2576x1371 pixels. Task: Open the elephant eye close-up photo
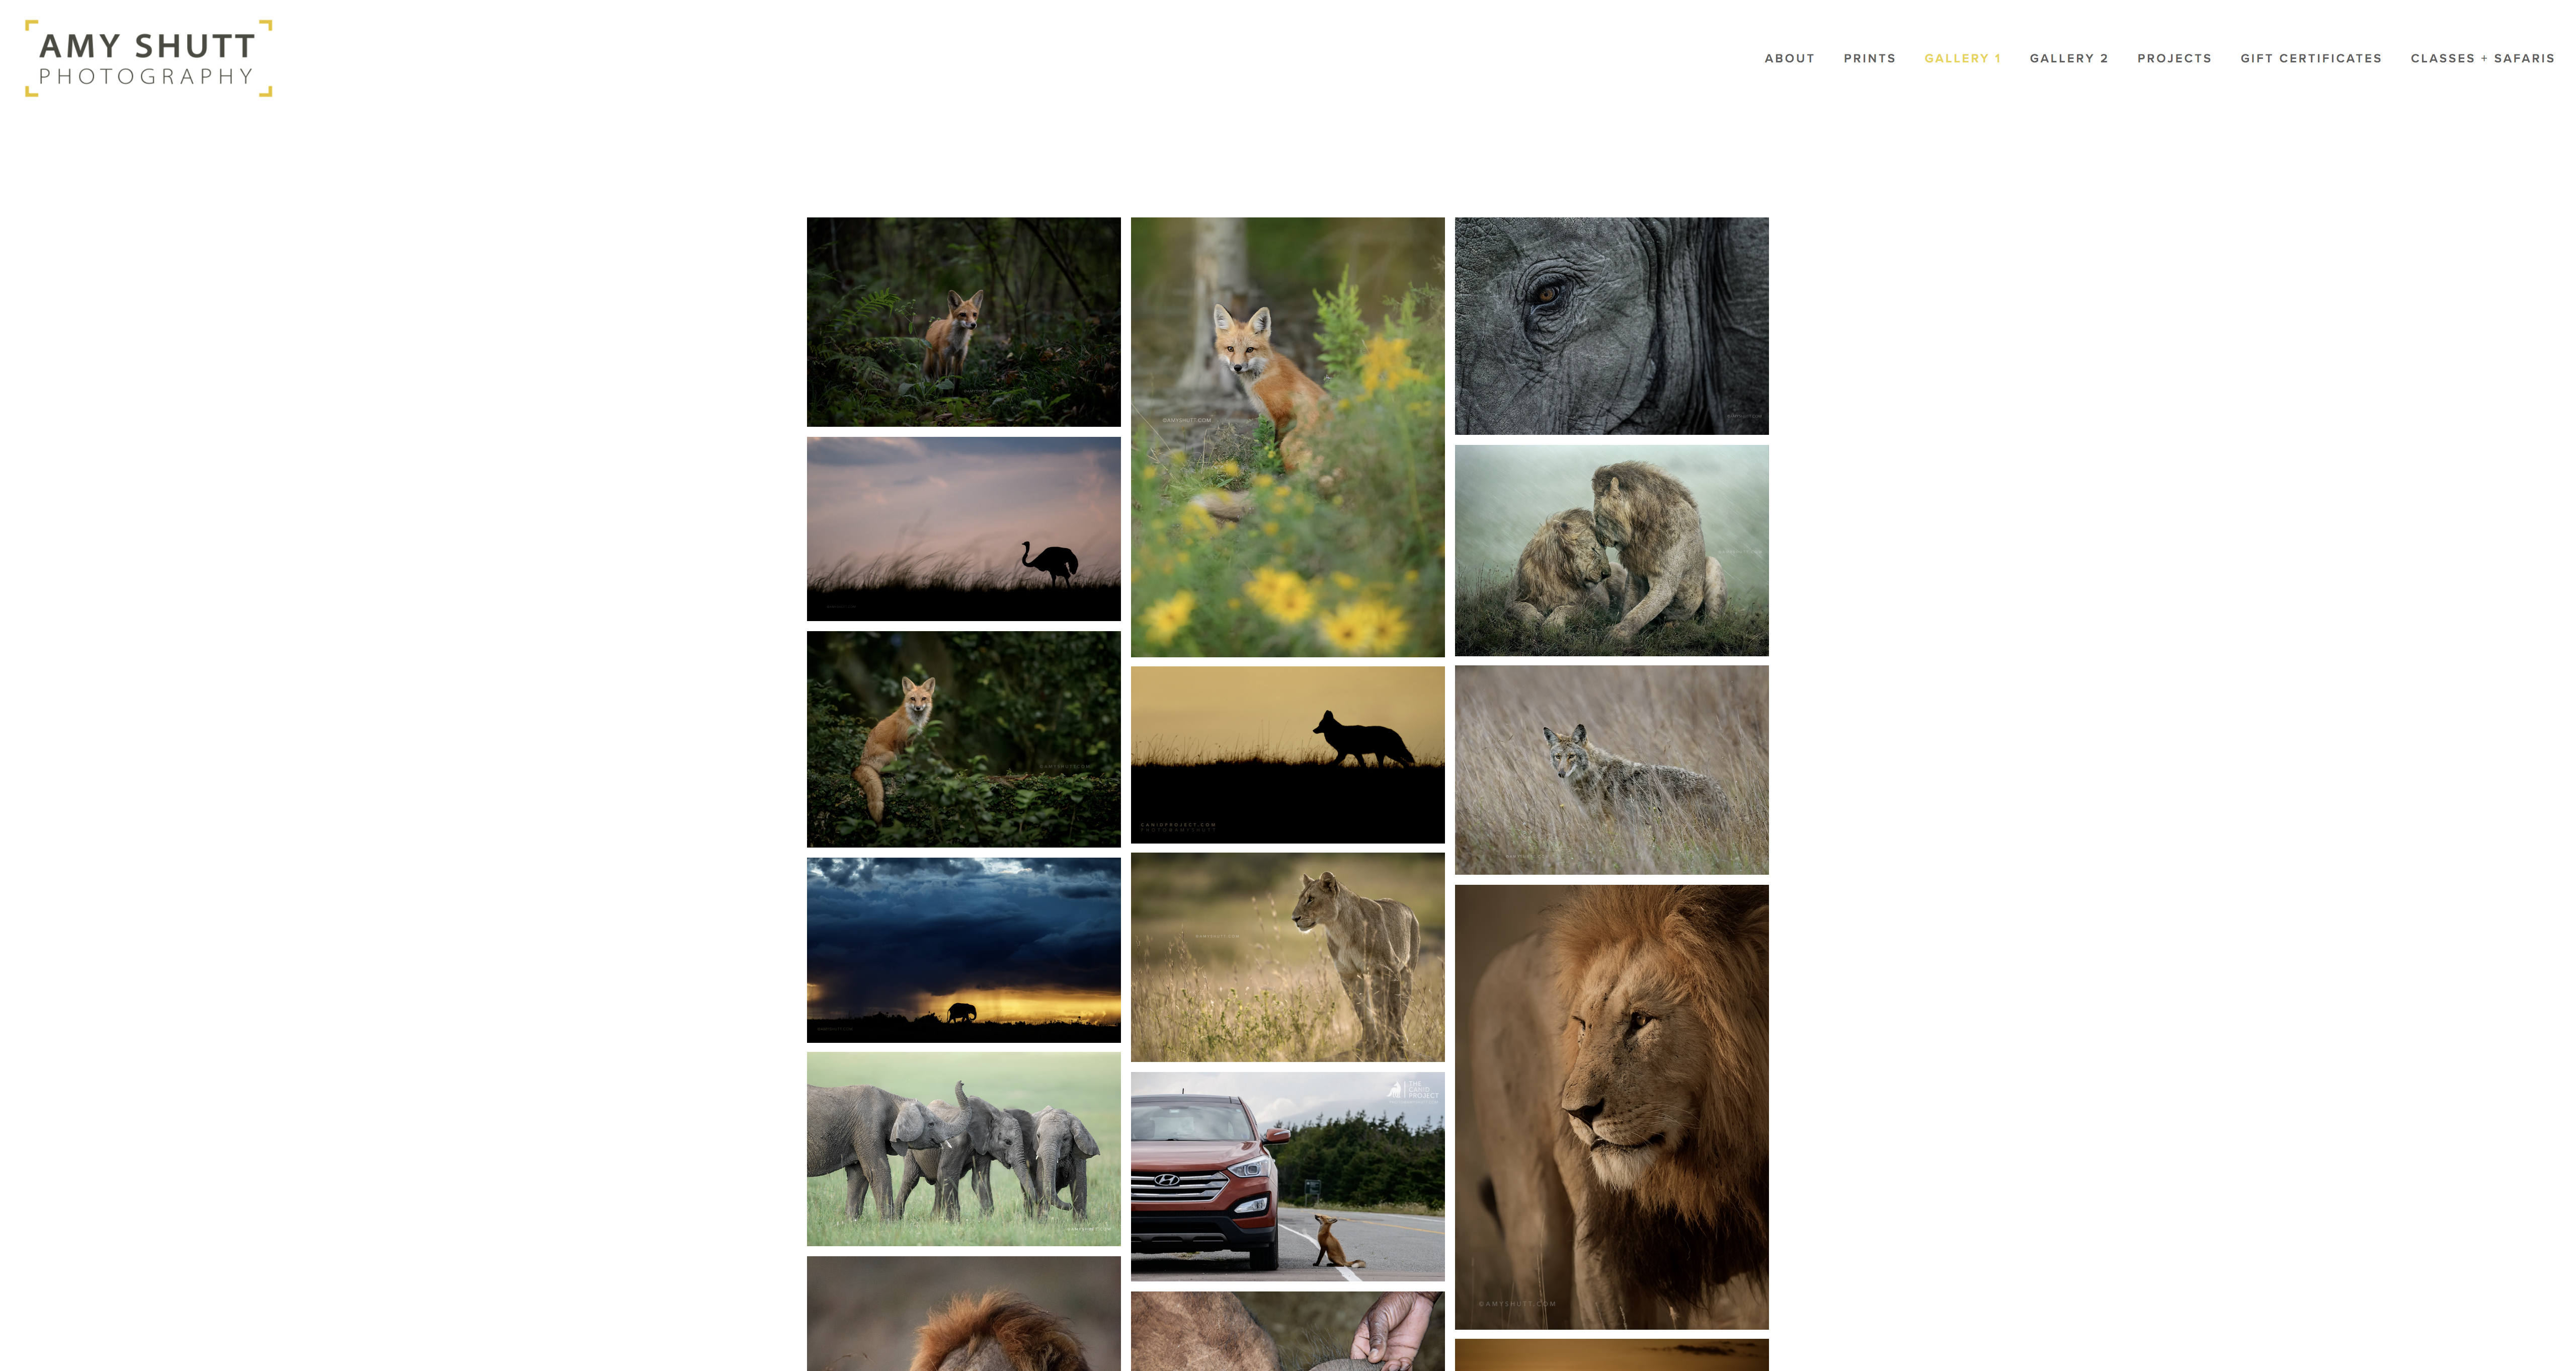pos(1611,326)
